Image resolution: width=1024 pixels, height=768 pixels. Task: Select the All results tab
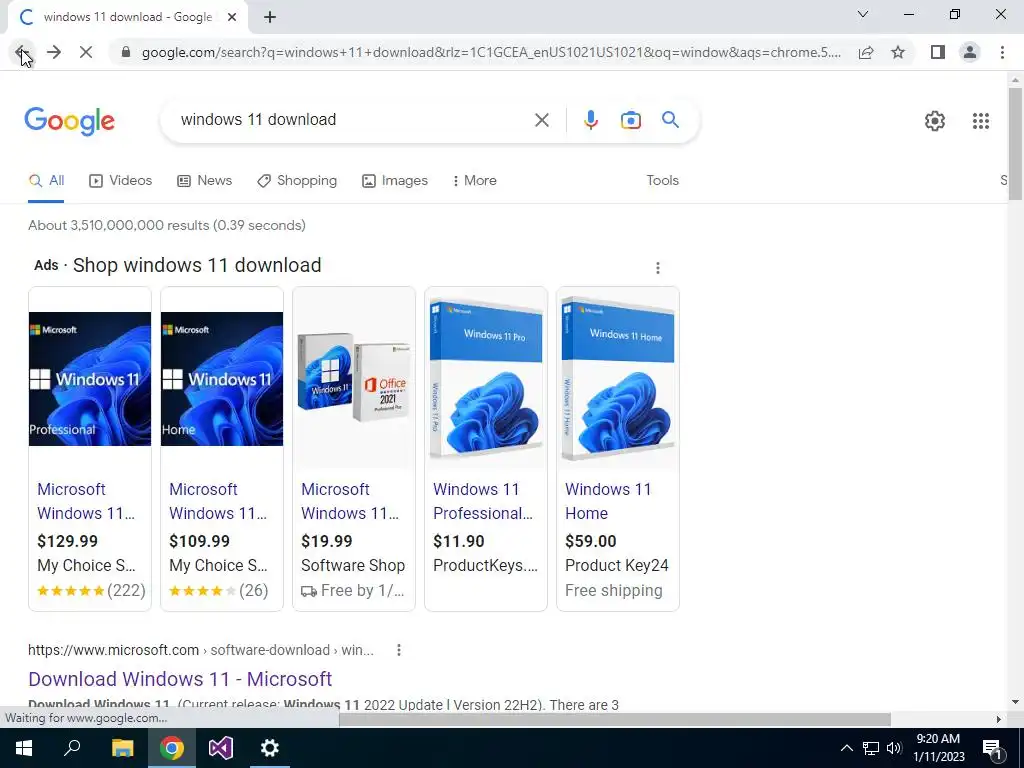tap(46, 181)
